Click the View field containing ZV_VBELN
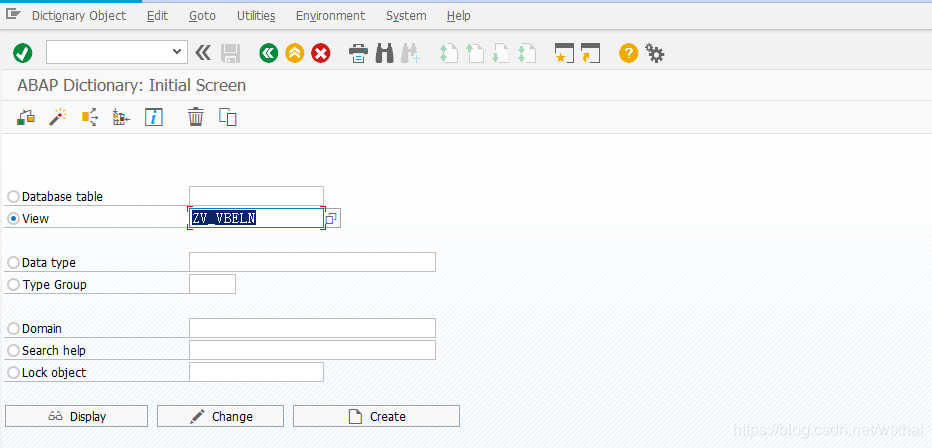This screenshot has width=932, height=448. pyautogui.click(x=256, y=219)
